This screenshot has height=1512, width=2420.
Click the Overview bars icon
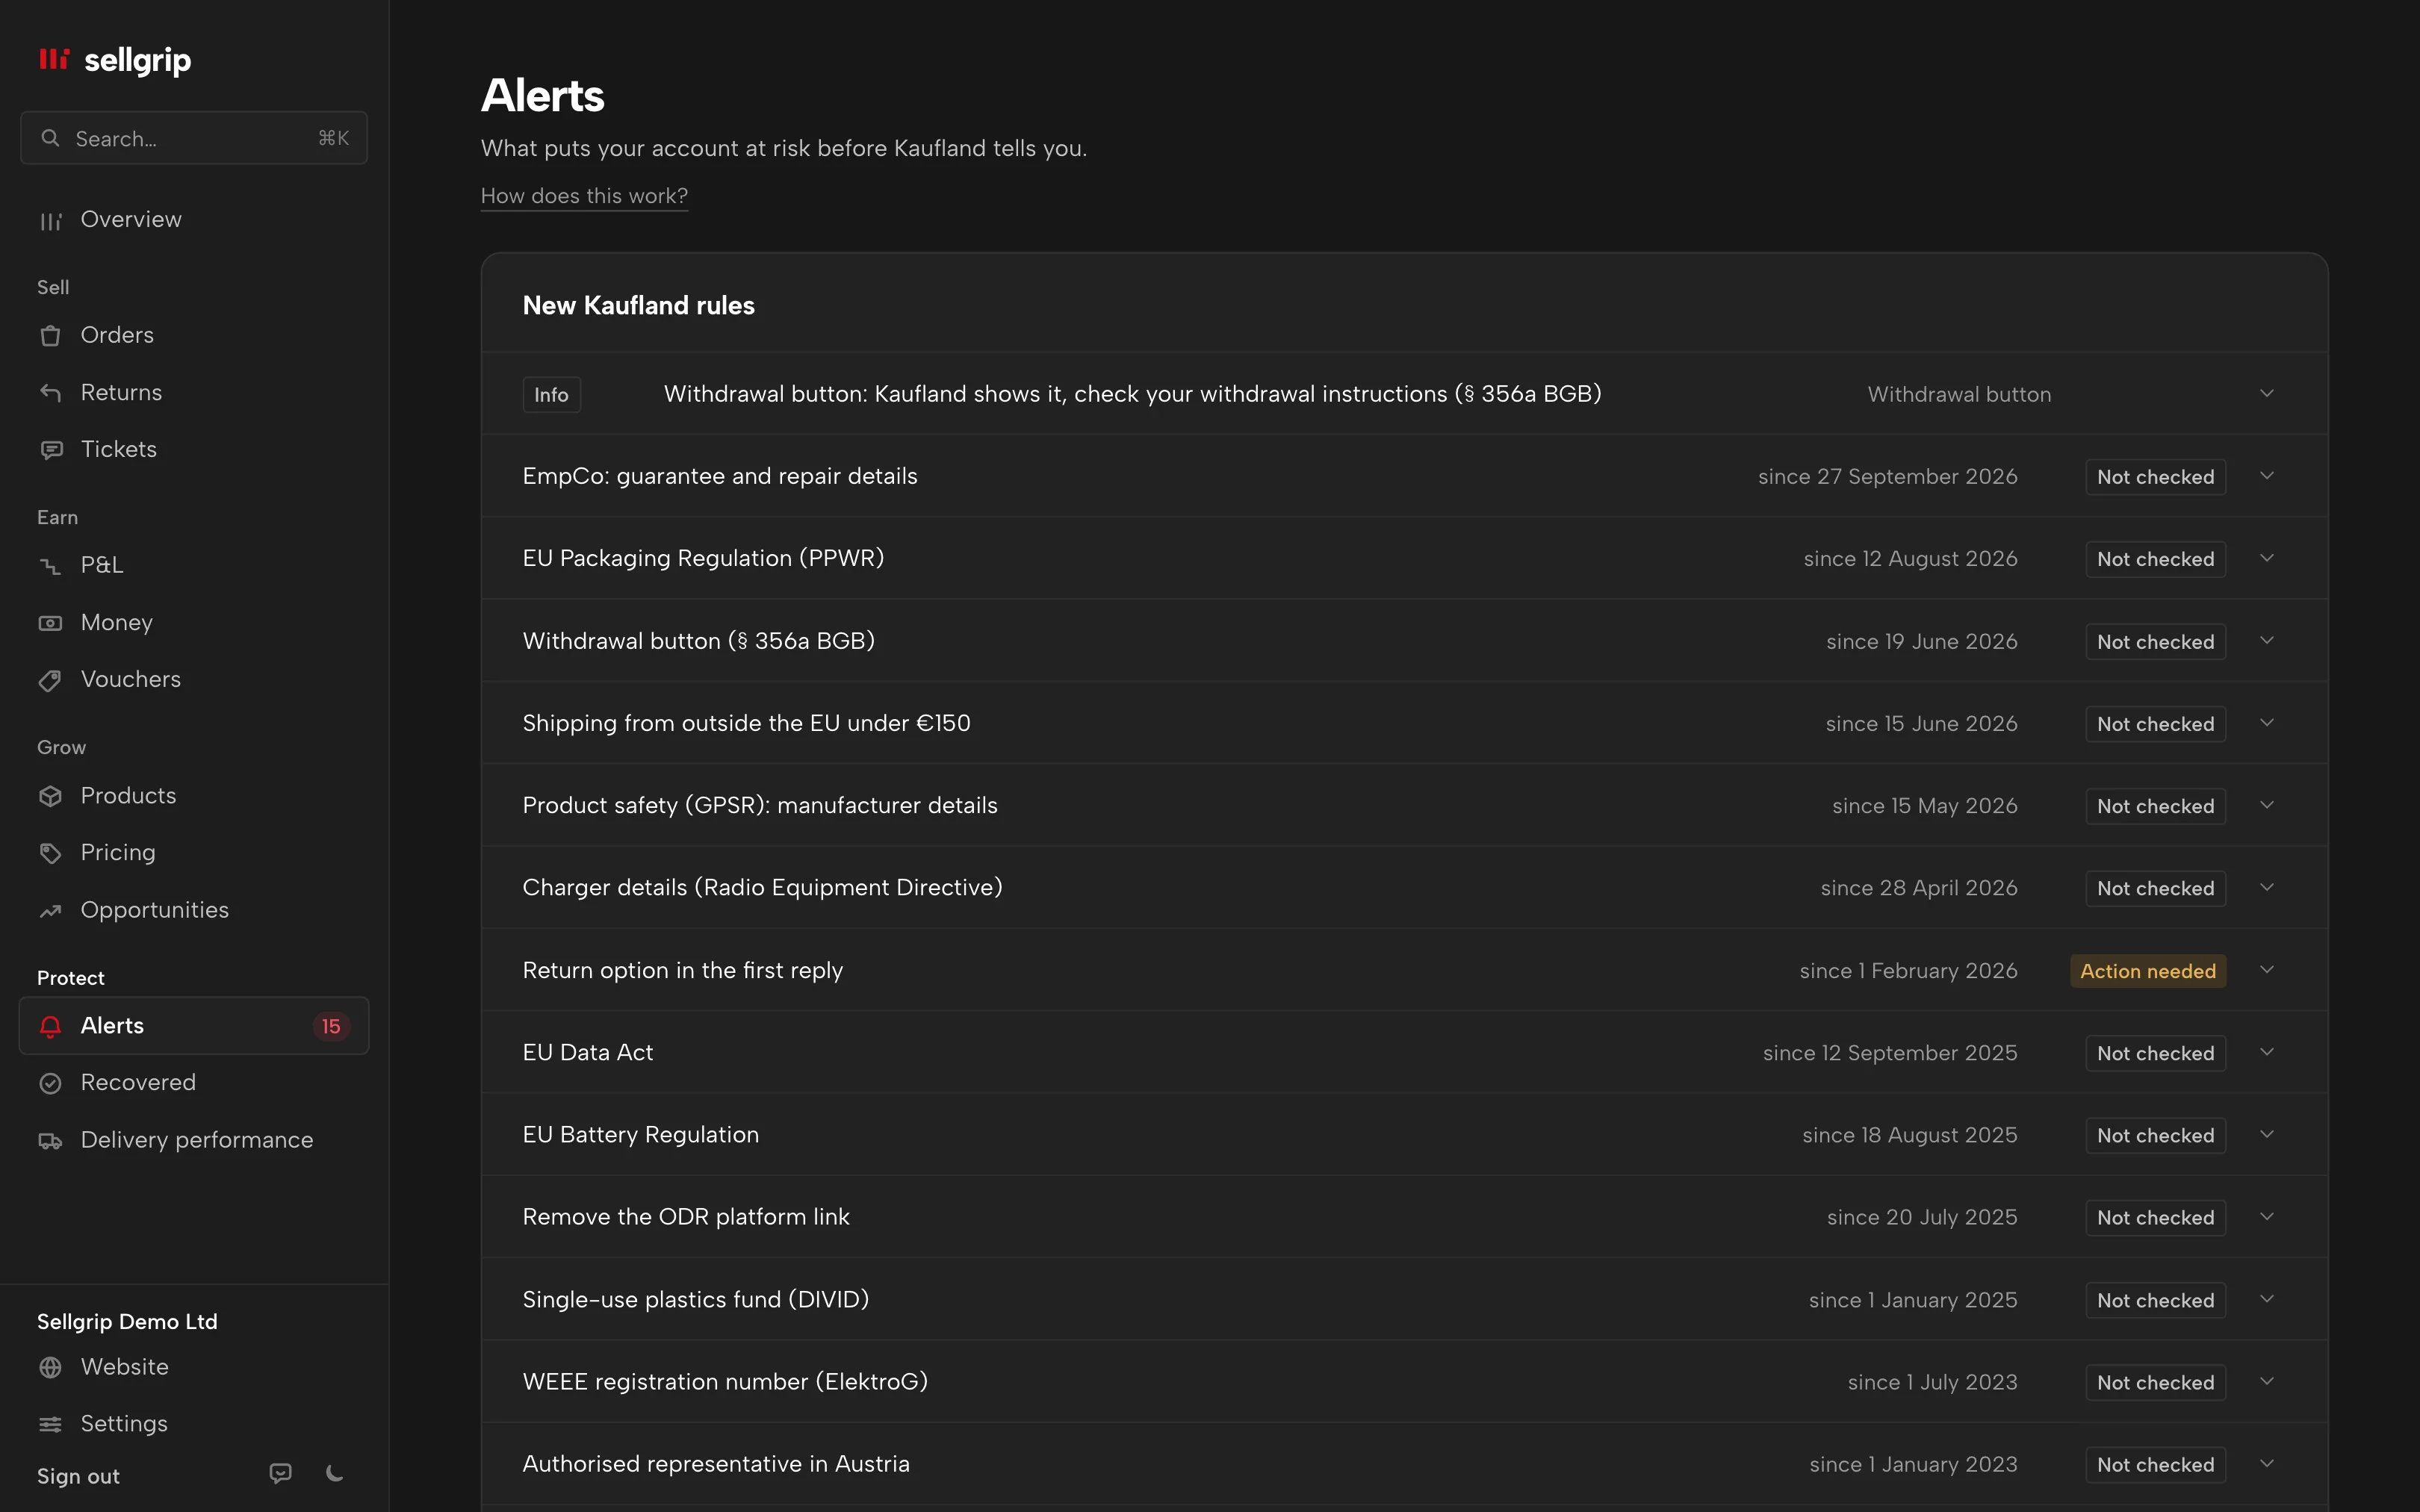(x=50, y=220)
